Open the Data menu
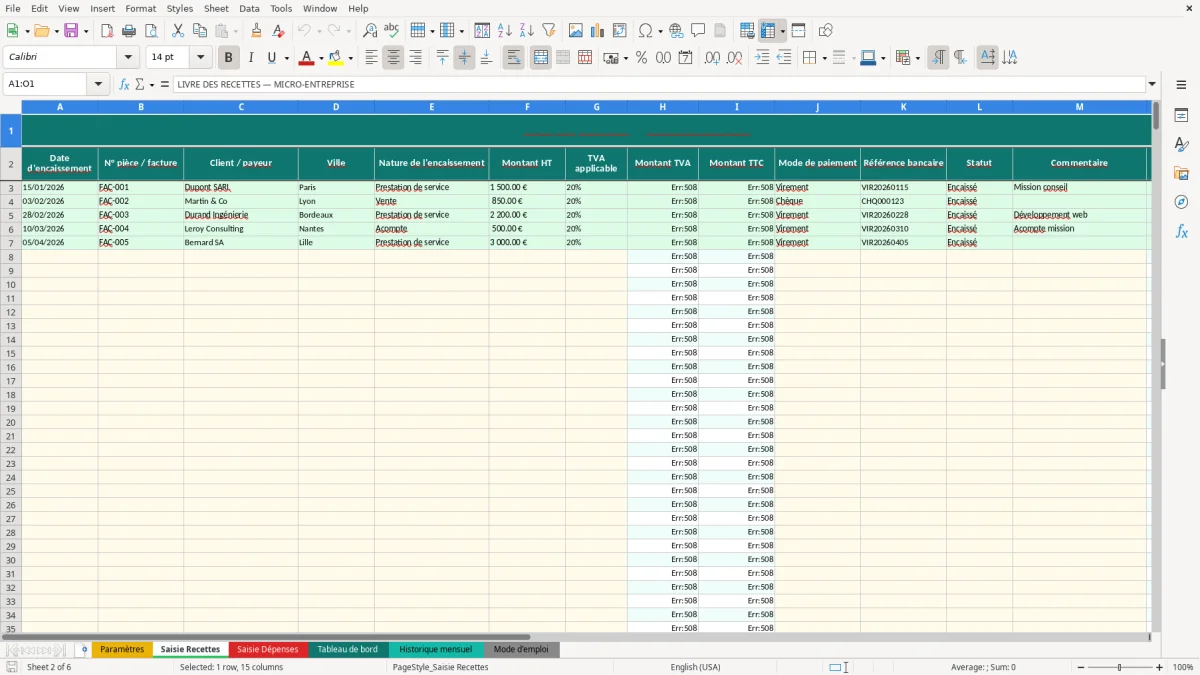The height and width of the screenshot is (675, 1200). (249, 8)
